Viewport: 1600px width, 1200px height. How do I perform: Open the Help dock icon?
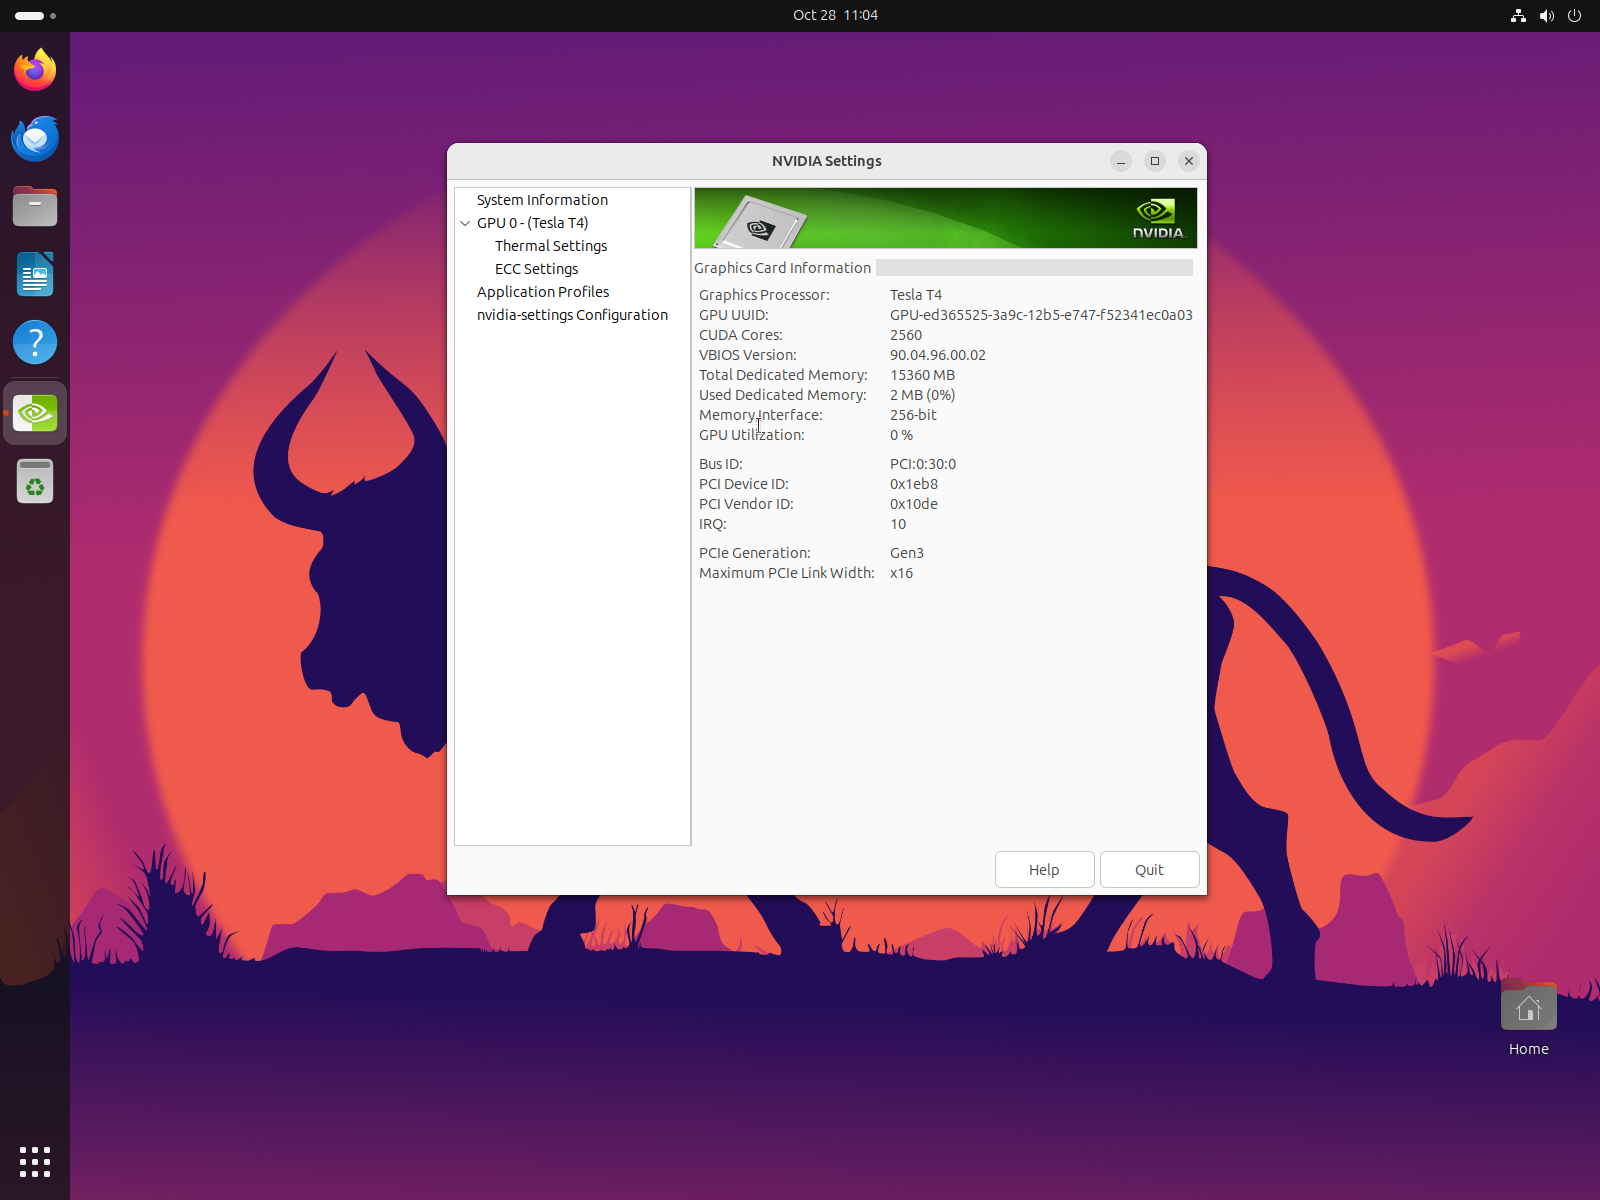pyautogui.click(x=35, y=342)
